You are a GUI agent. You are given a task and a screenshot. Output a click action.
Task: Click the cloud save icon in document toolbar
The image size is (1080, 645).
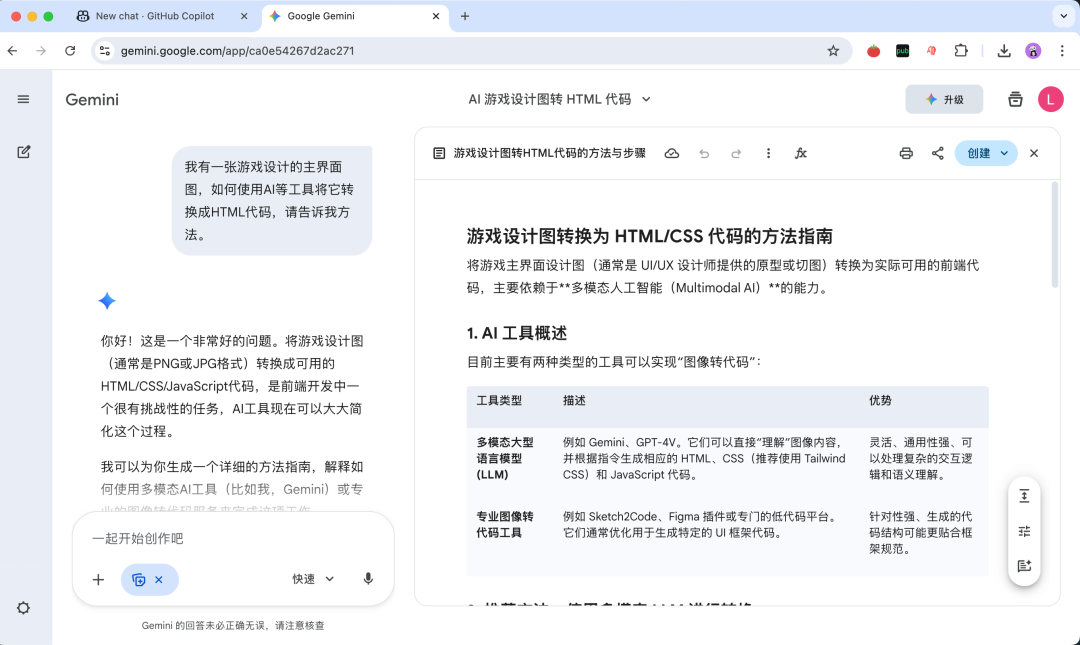pyautogui.click(x=672, y=153)
